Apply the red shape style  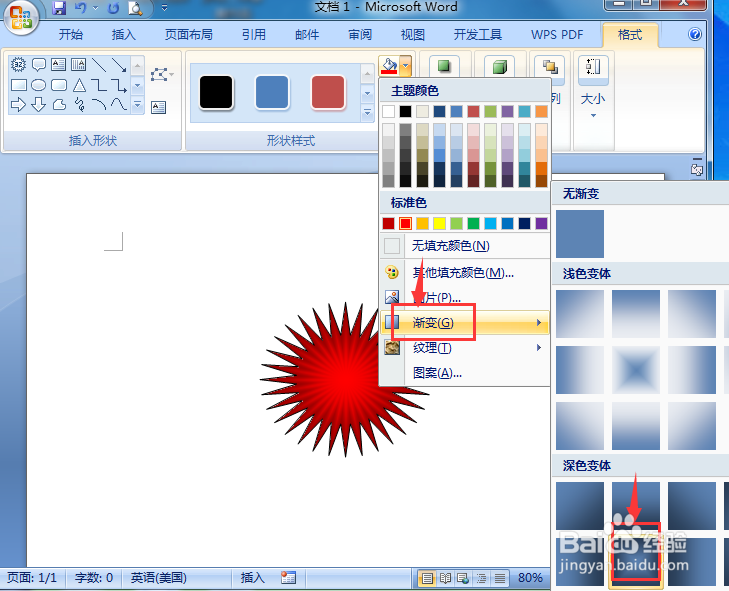point(328,92)
